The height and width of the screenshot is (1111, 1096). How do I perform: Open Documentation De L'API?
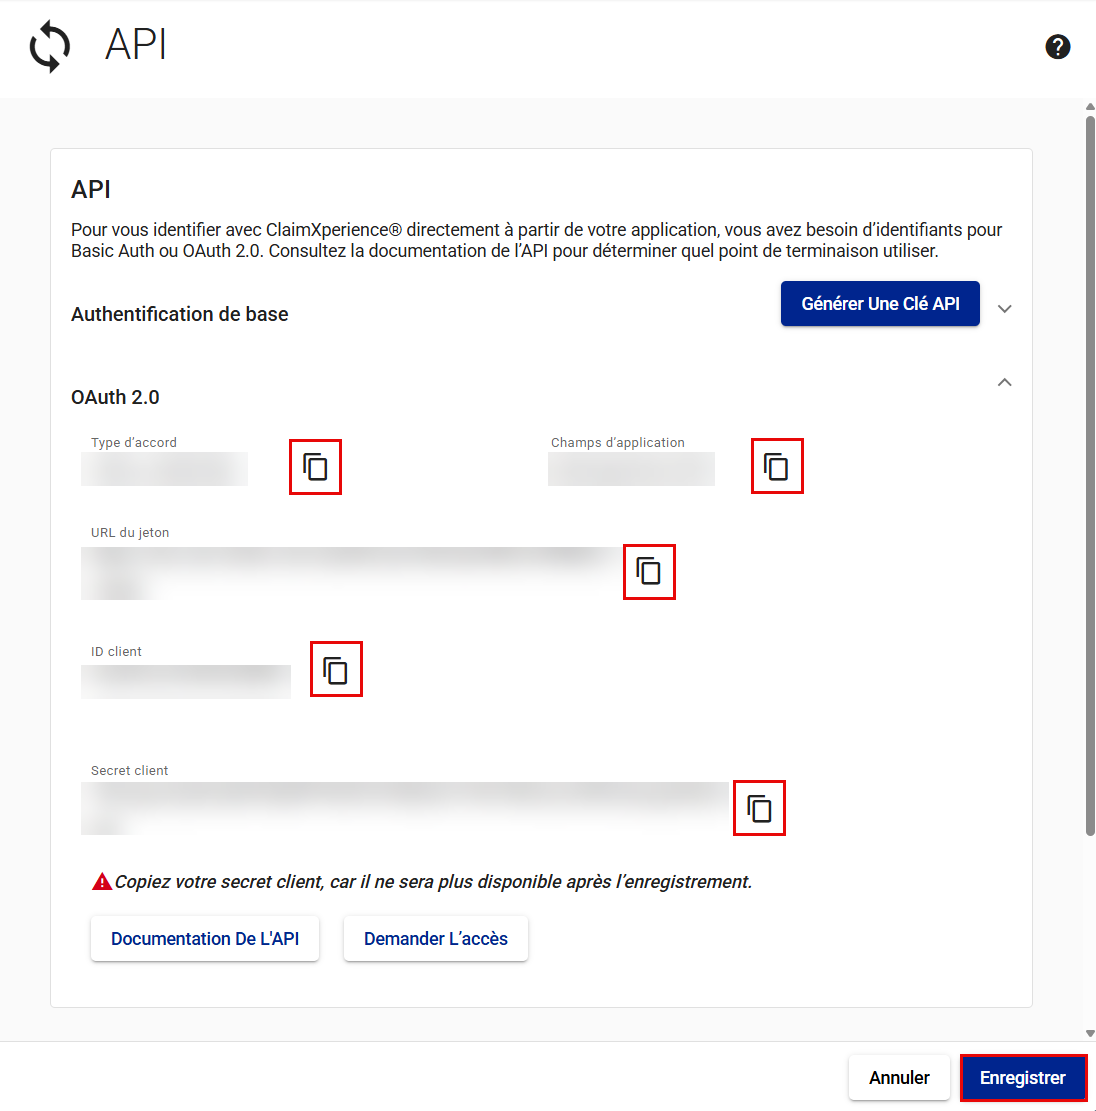click(x=205, y=939)
